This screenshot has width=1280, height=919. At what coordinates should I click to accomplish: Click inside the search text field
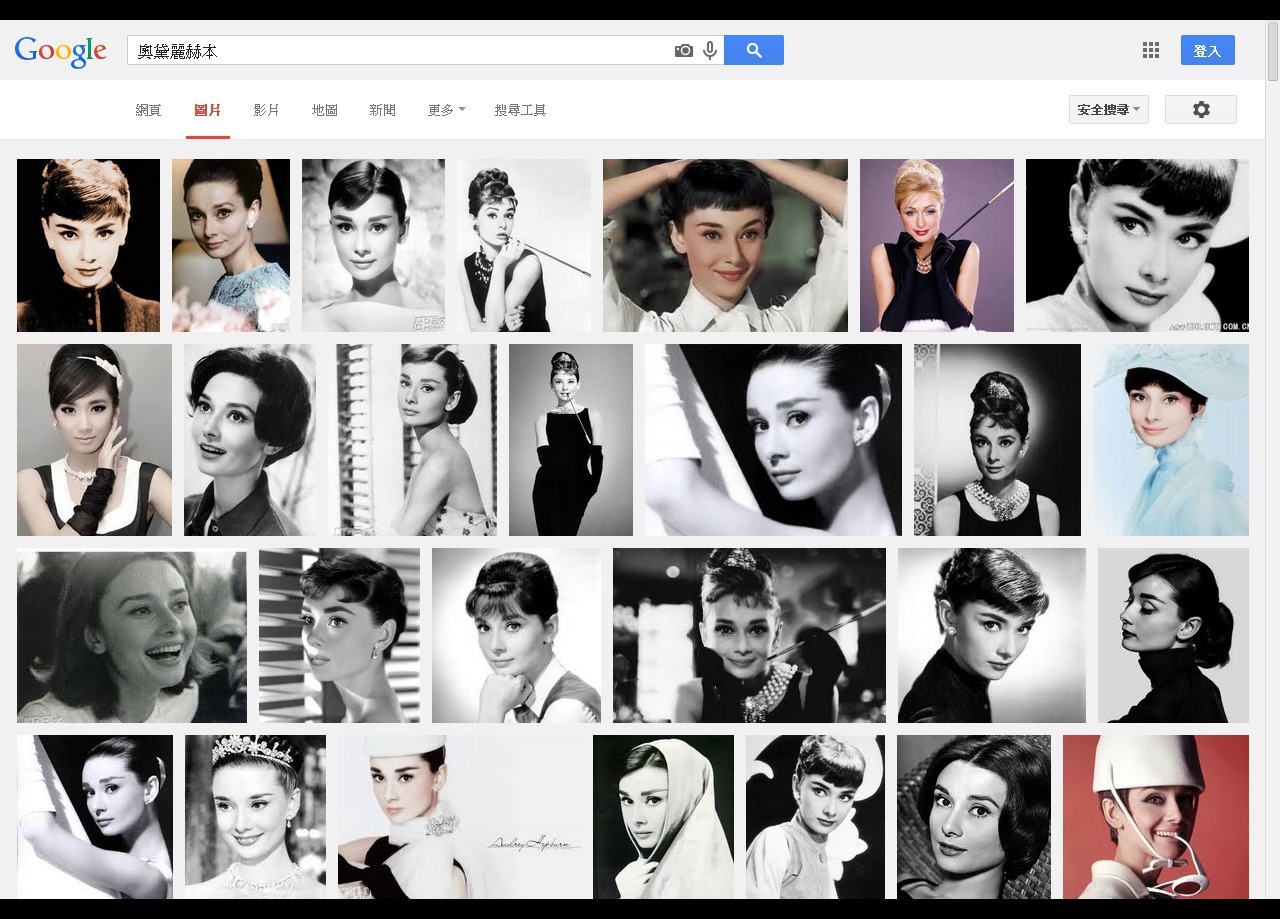click(400, 51)
